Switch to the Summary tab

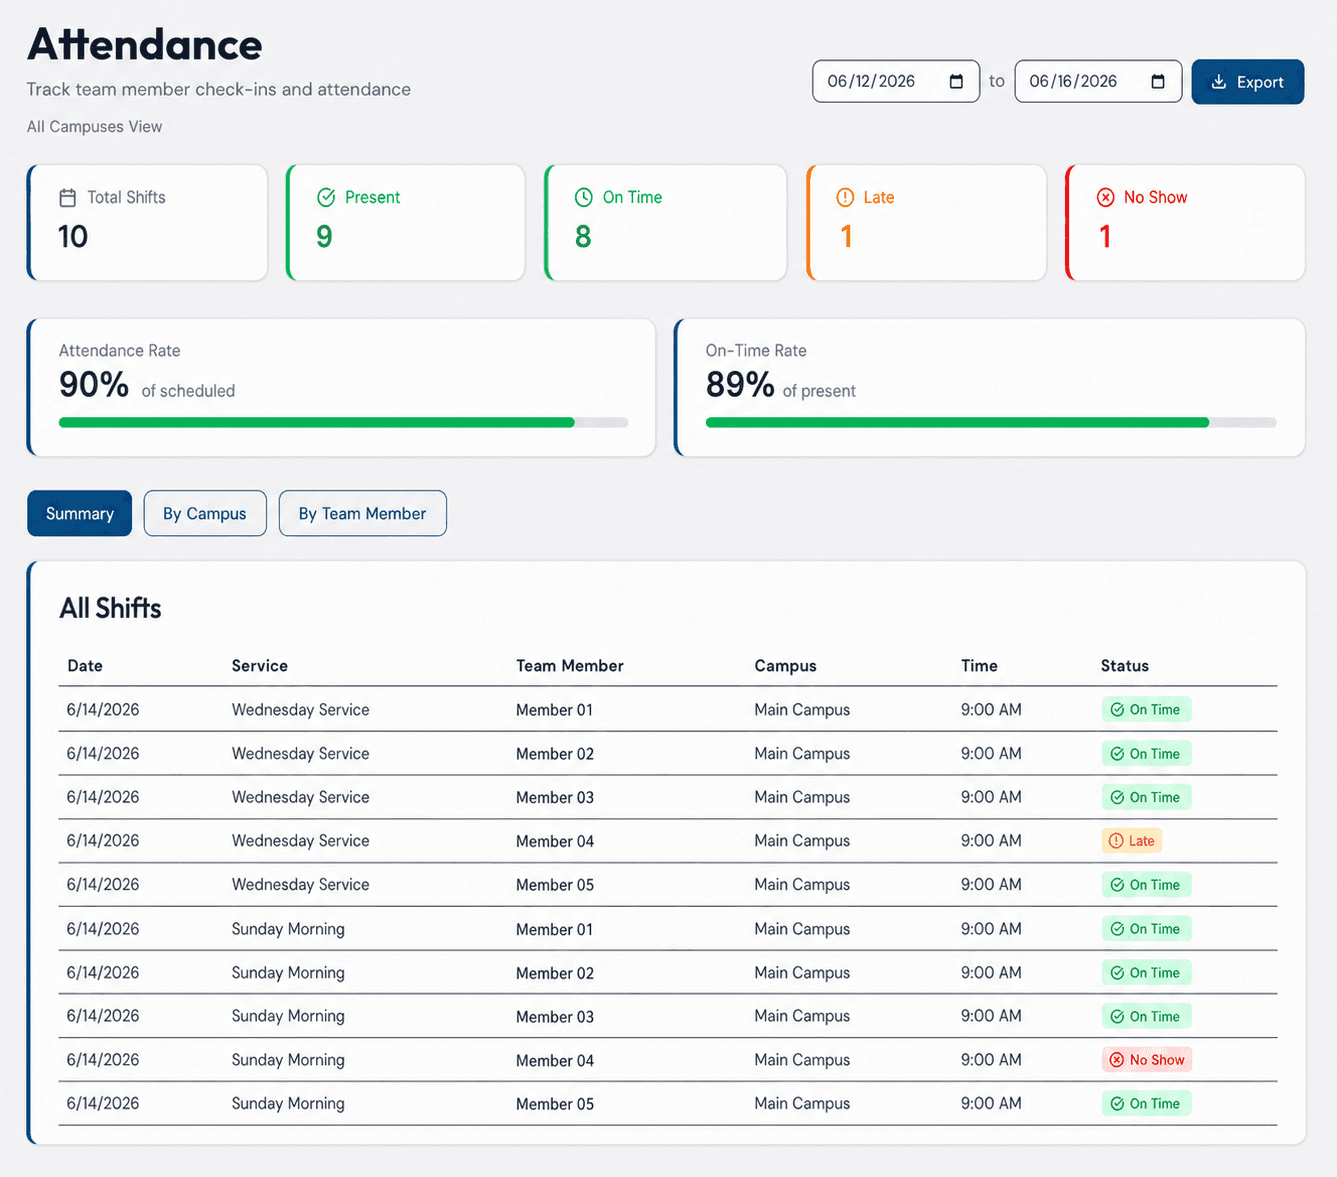(x=79, y=513)
